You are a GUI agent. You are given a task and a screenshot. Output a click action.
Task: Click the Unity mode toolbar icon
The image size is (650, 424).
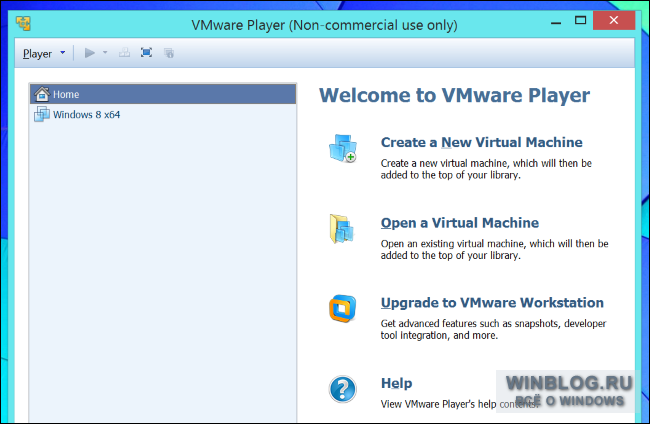169,53
